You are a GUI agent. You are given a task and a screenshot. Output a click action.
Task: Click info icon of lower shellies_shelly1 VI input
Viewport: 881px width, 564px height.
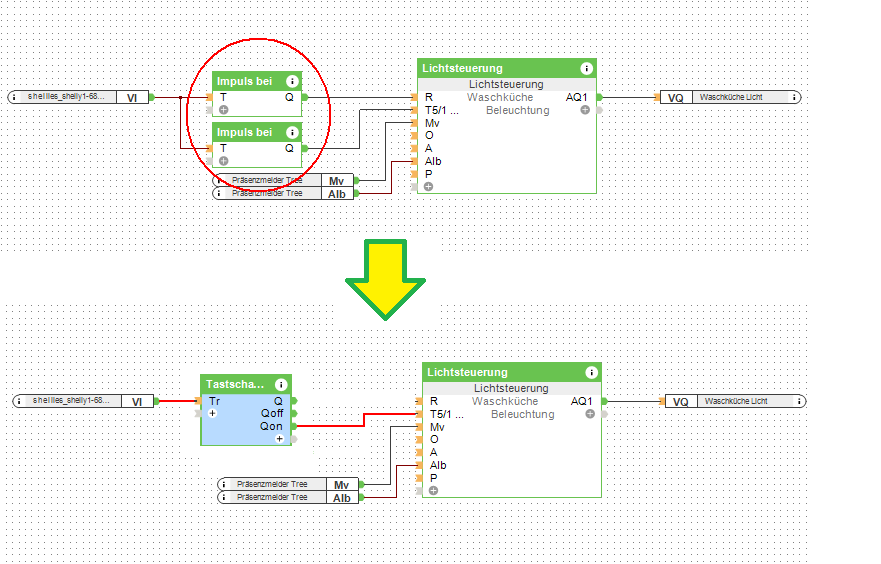tap(19, 401)
